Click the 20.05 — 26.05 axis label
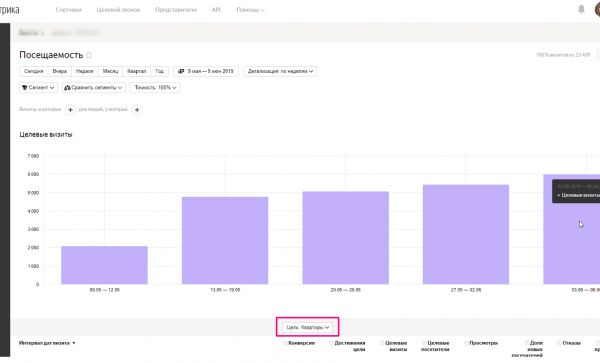600x363 pixels. pyautogui.click(x=346, y=290)
